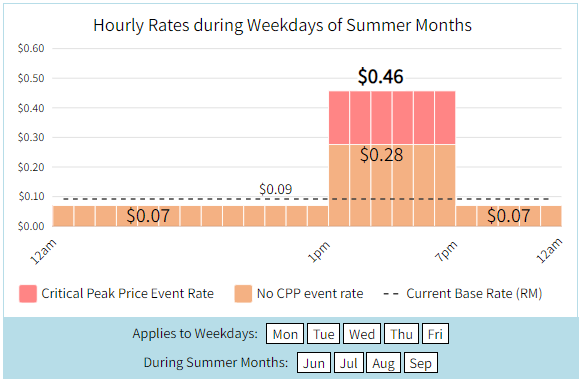
Task: Click the evening $0.07 off-peak bar label
Action: [x=509, y=216]
